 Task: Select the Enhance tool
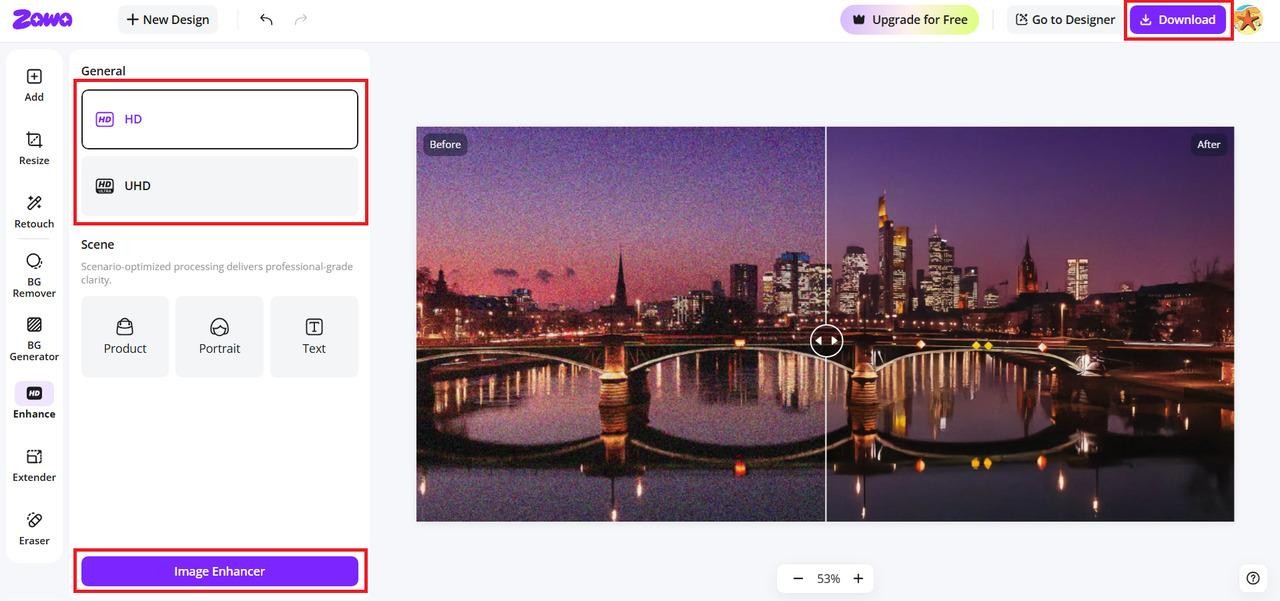tap(34, 401)
